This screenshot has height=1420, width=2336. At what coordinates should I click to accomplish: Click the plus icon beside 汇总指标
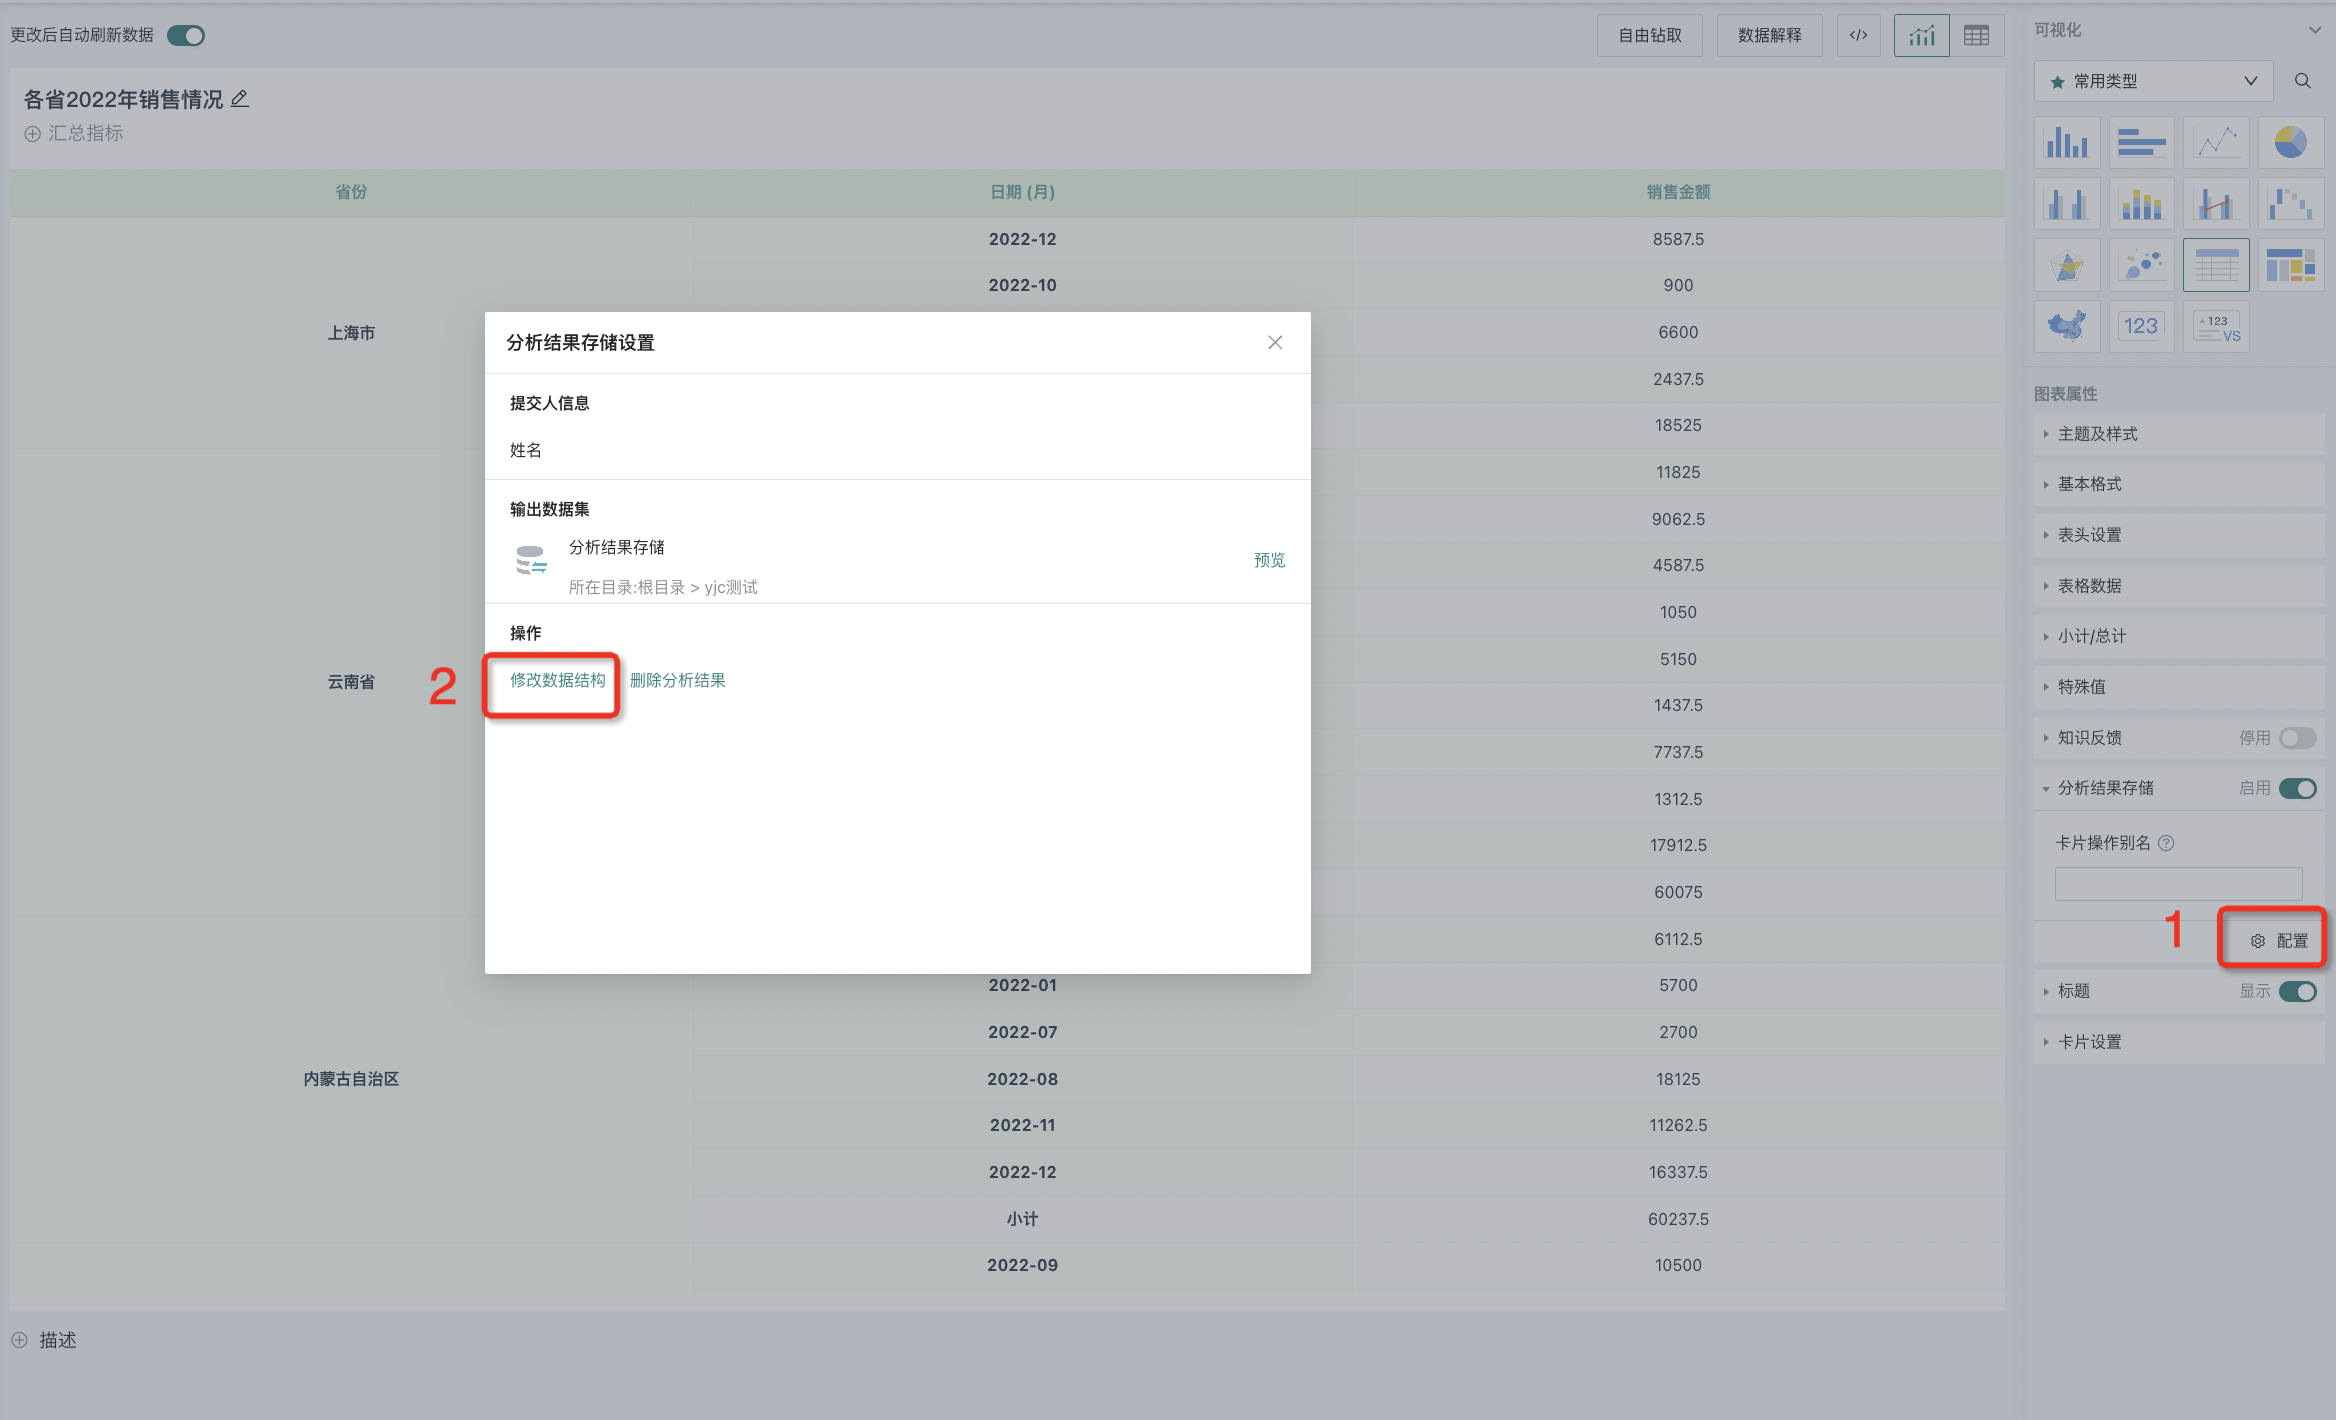click(32, 134)
